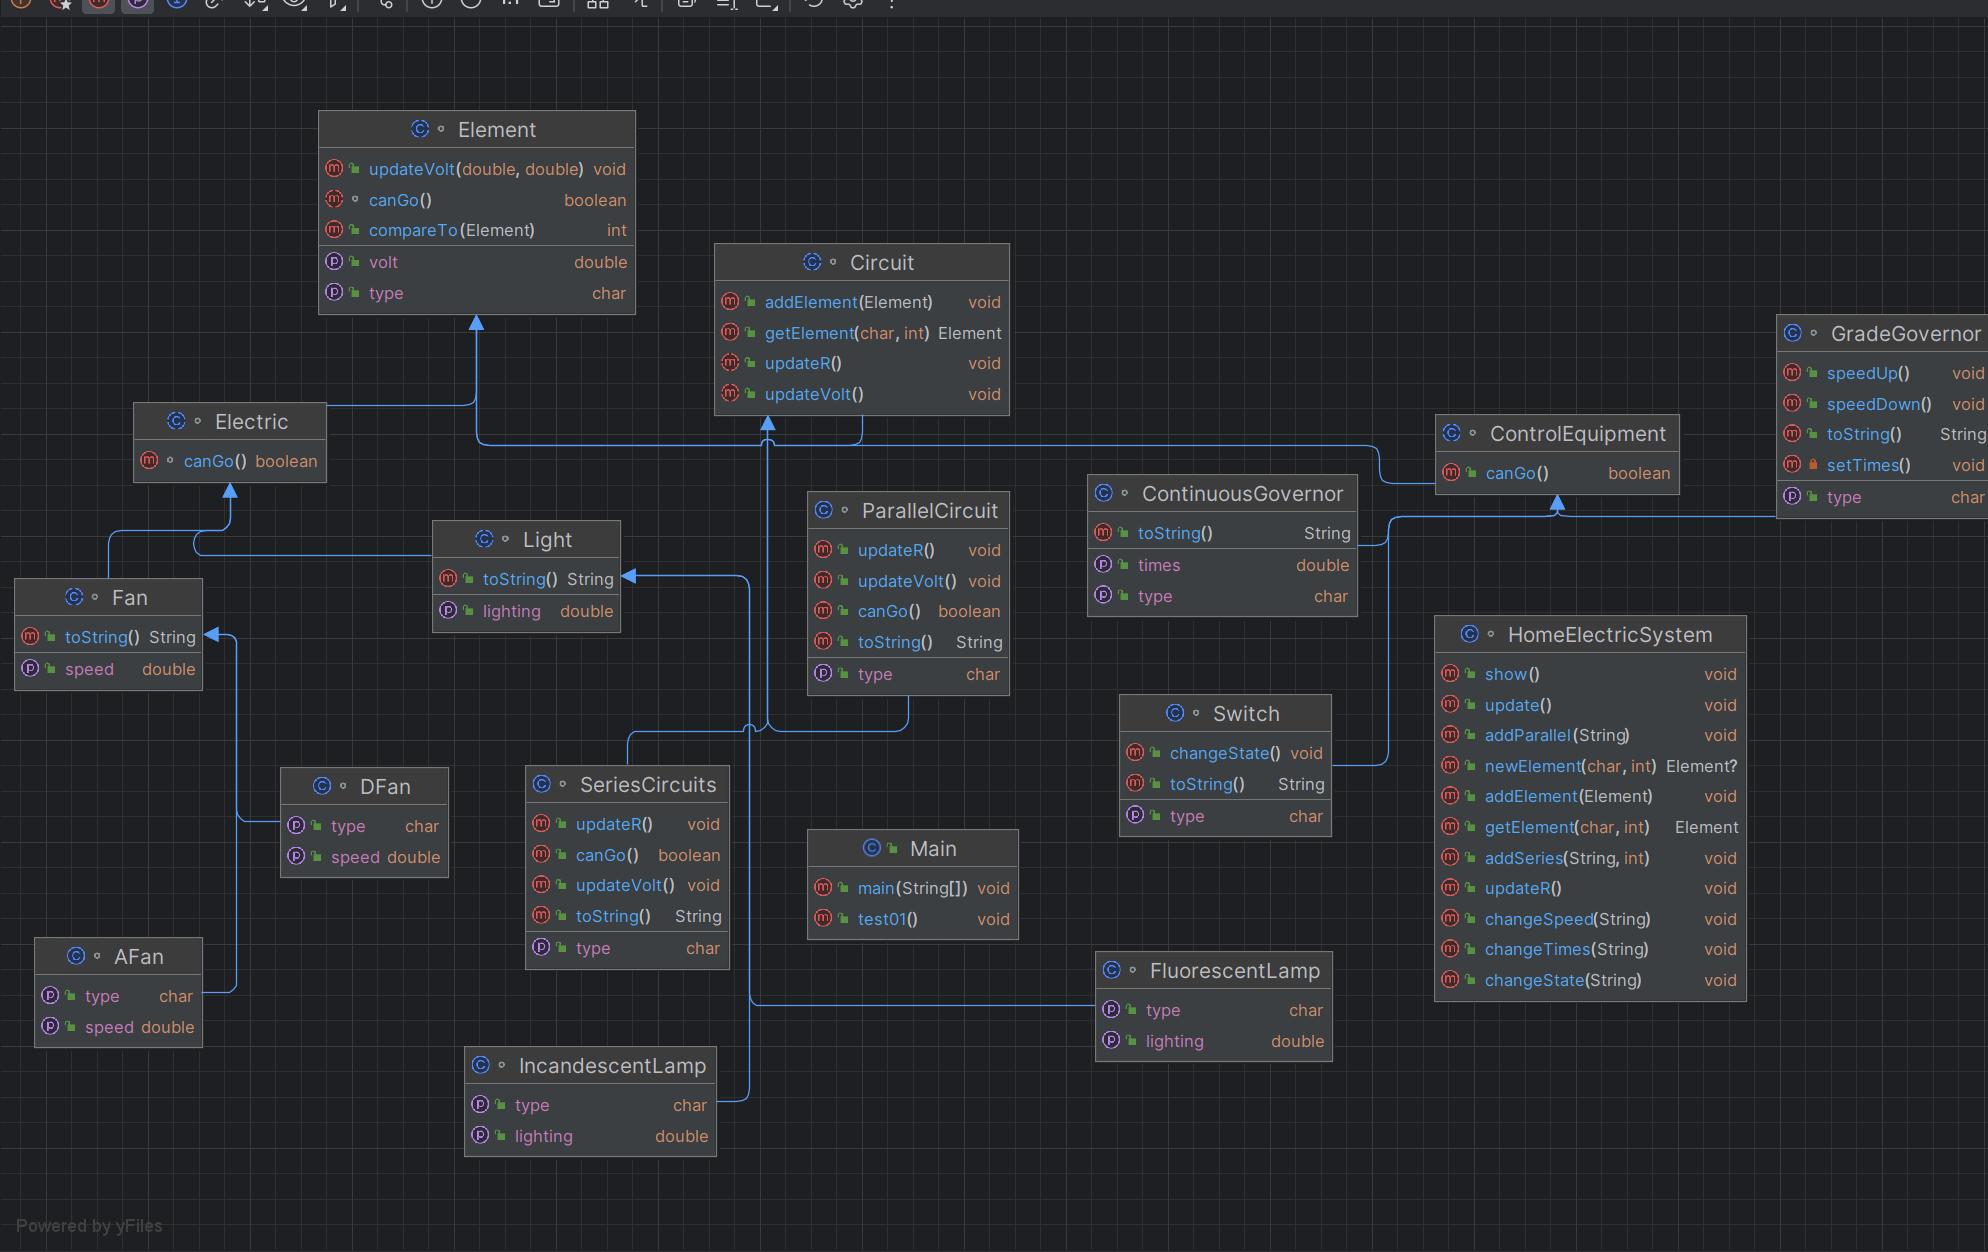Click the class icon beside Circuit

[x=812, y=262]
